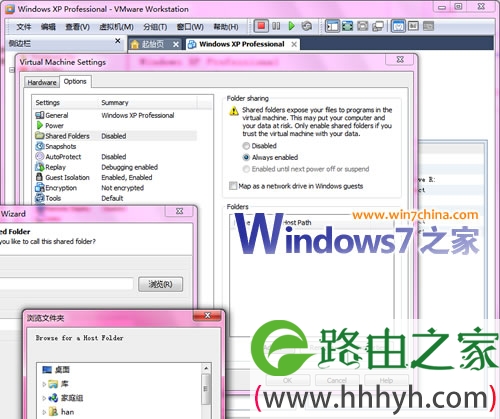Click OK in Virtual Machine Settings
Viewport: 500px width, 419px height.
point(288,380)
